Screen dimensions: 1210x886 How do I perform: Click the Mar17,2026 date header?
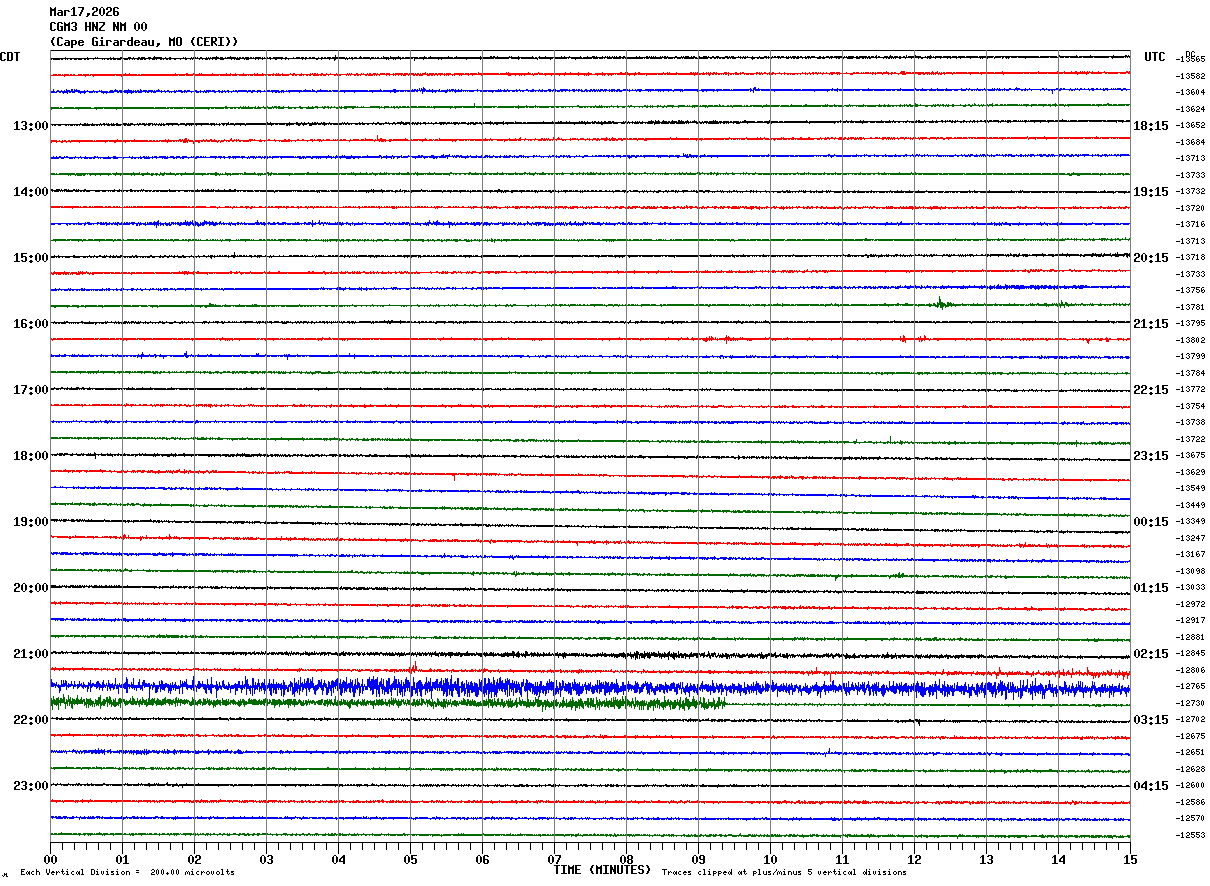click(84, 12)
